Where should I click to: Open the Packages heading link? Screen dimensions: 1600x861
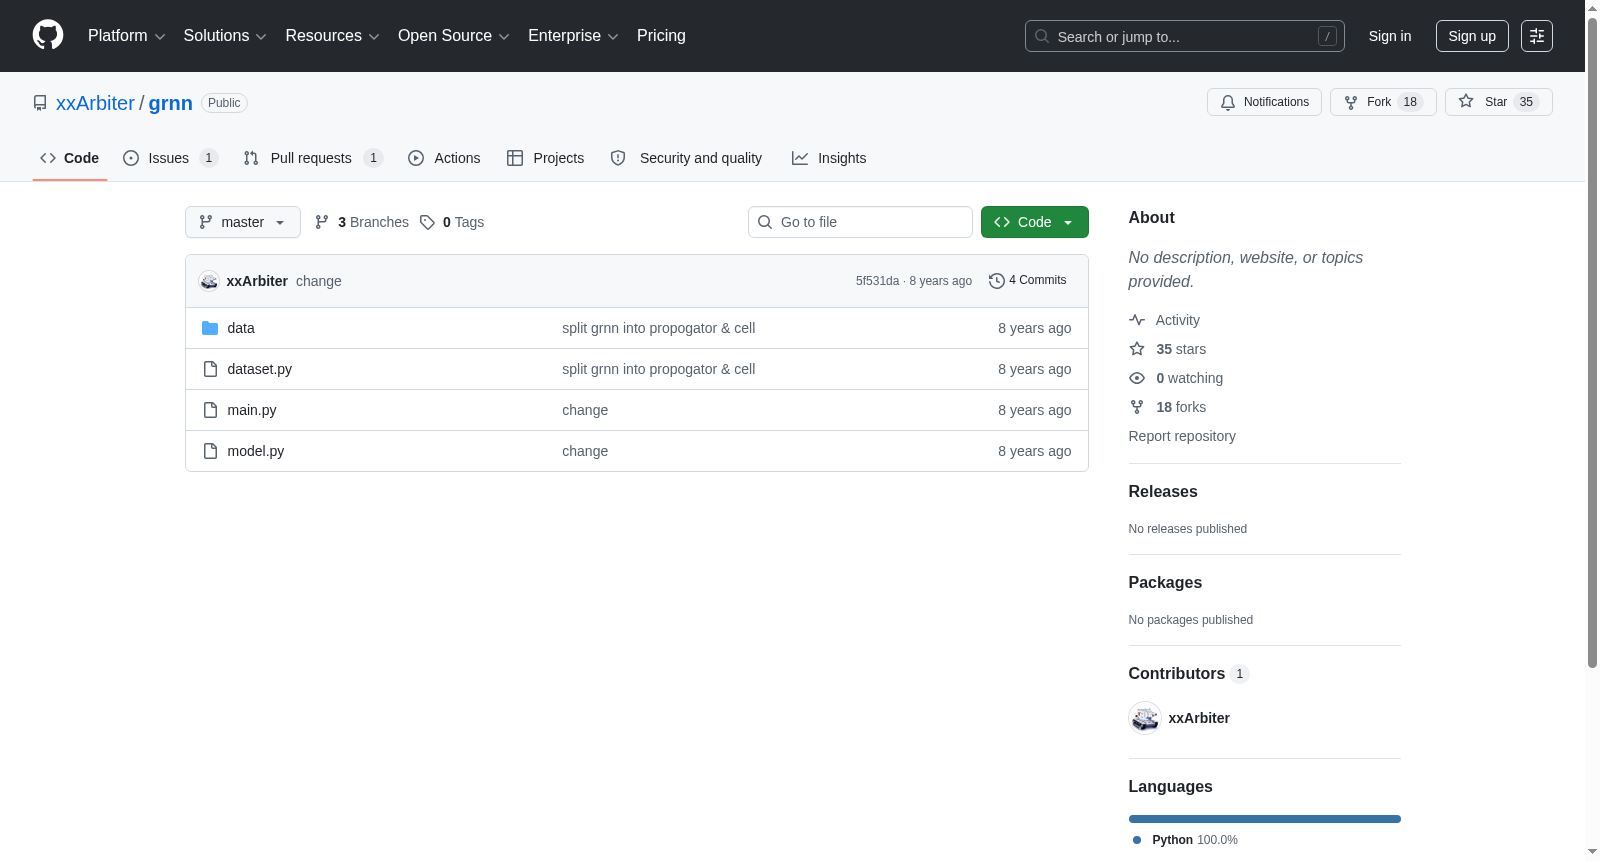(1165, 583)
